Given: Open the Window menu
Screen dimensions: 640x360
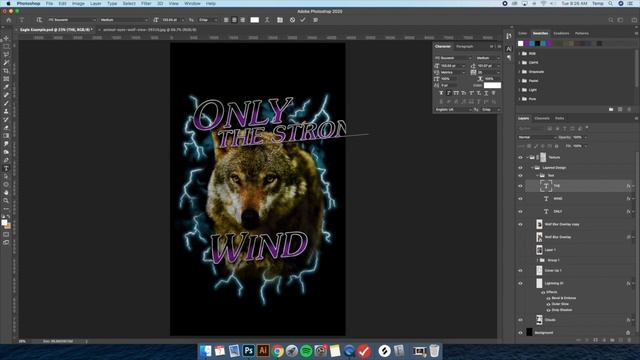Looking at the screenshot, I should click(192, 3).
